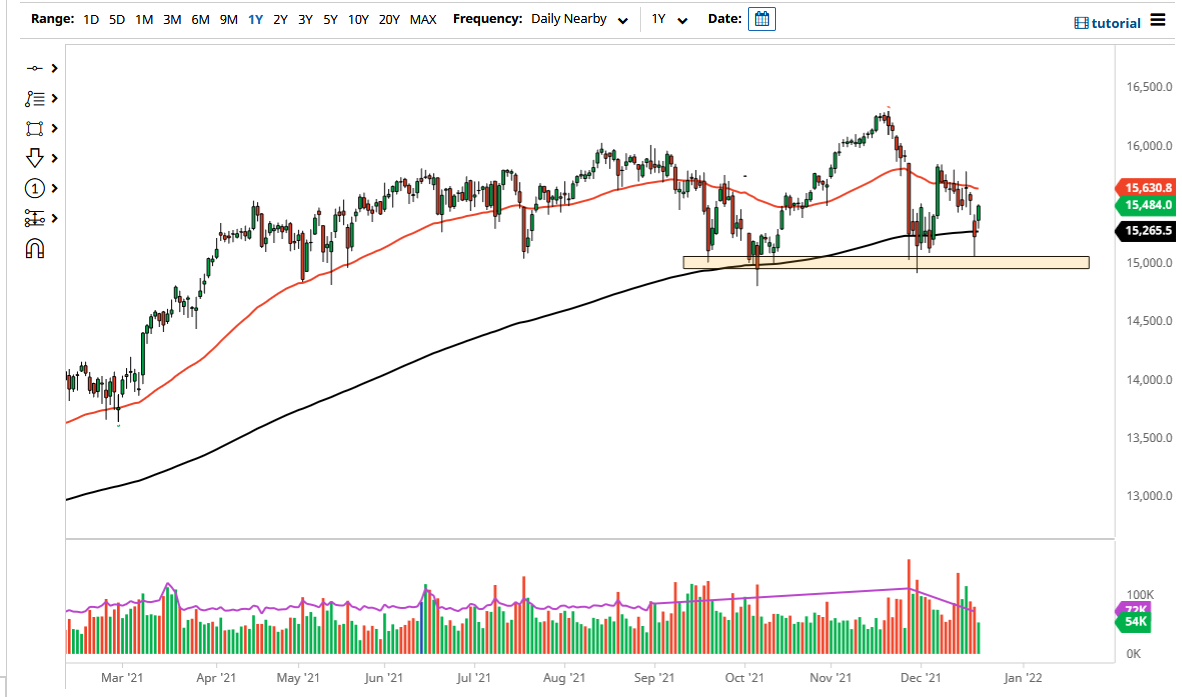
Task: Open the date picker calendar
Action: click(761, 18)
